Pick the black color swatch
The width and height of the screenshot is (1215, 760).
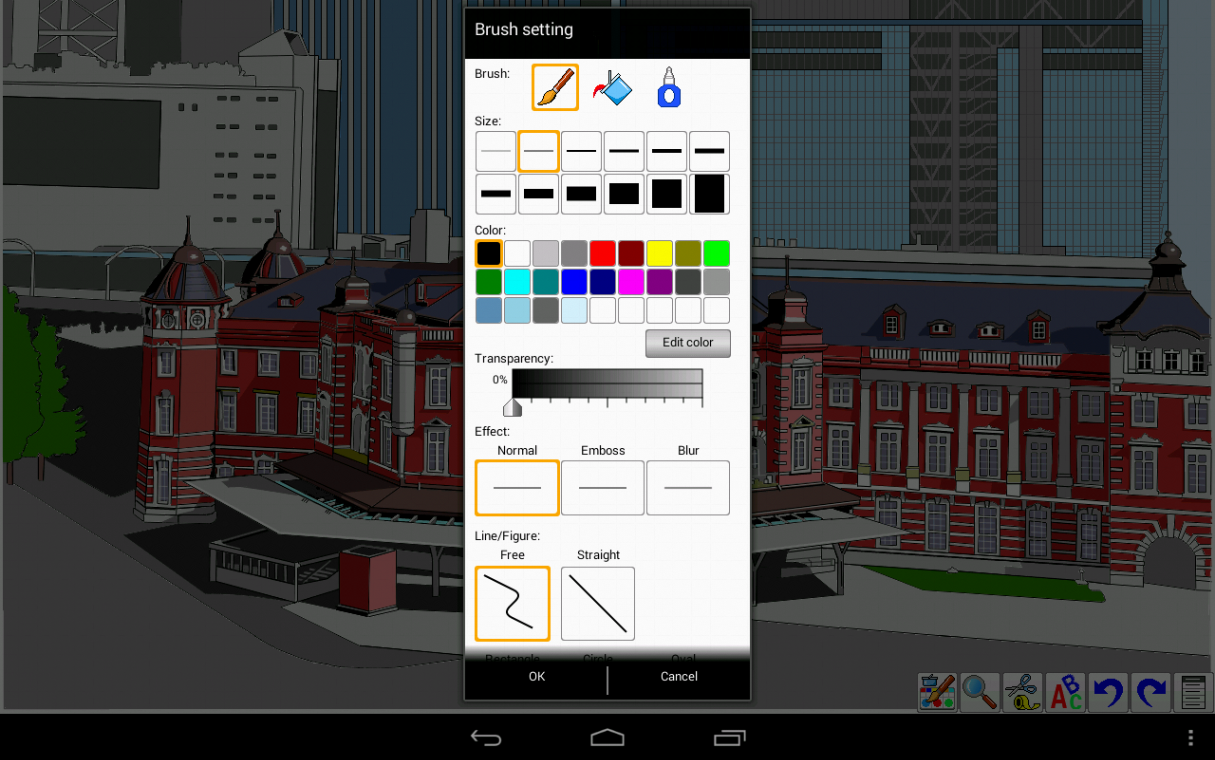pos(489,253)
